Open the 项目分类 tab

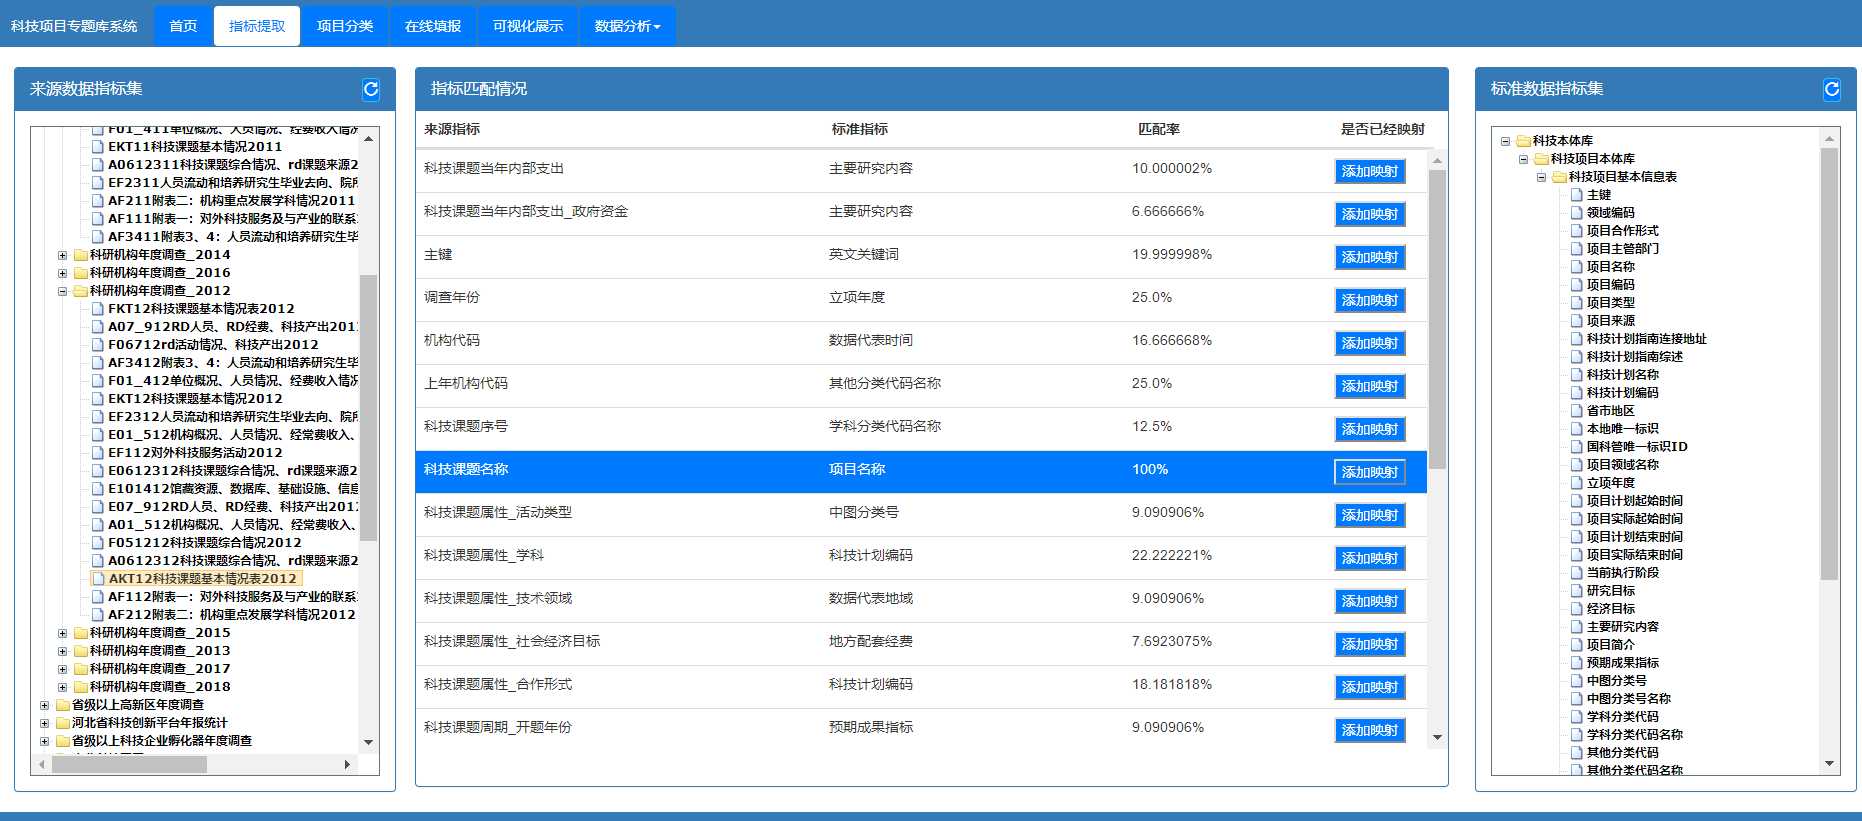click(x=345, y=26)
